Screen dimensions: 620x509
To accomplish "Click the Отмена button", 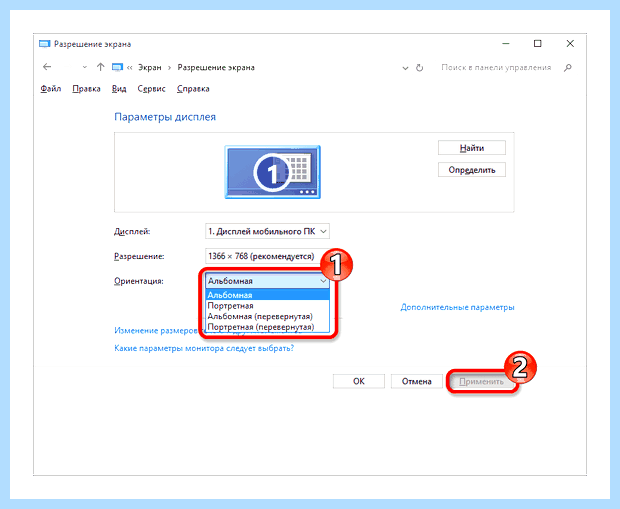I will tap(416, 381).
